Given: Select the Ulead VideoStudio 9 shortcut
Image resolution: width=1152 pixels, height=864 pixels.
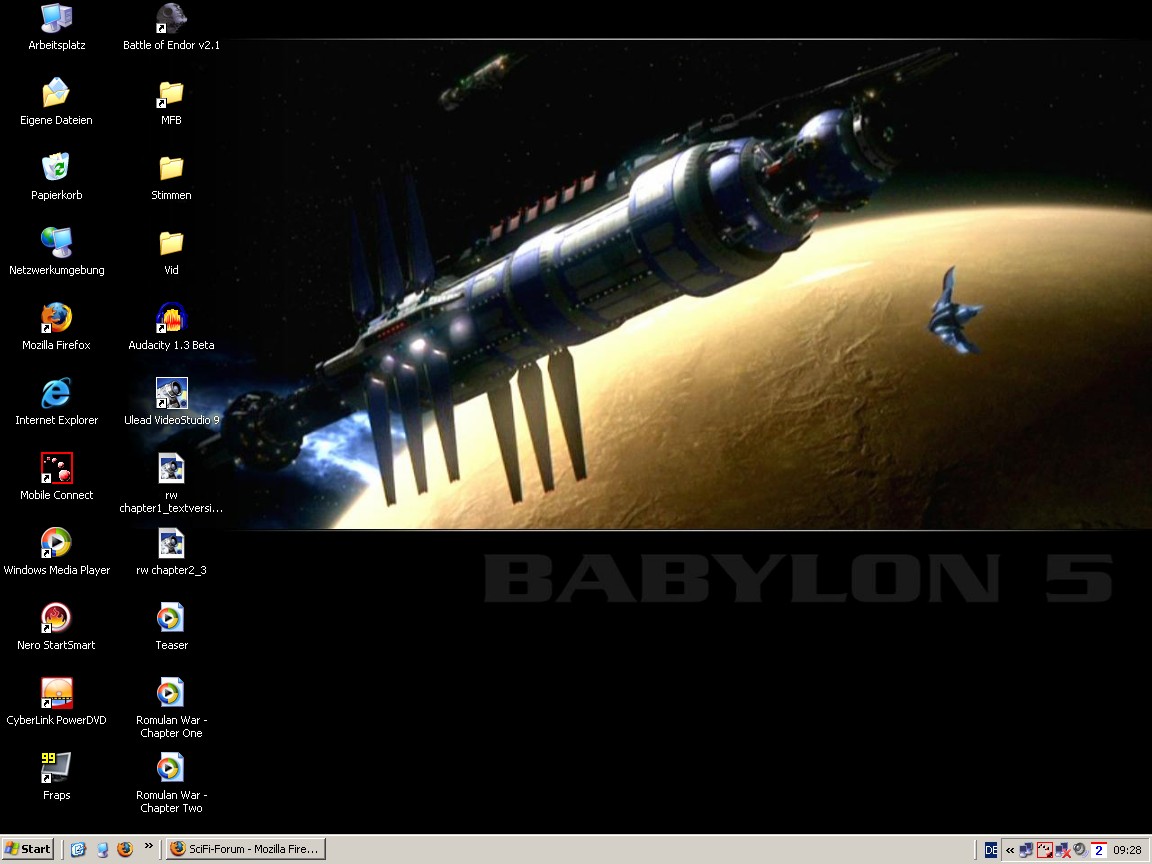Looking at the screenshot, I should 171,394.
